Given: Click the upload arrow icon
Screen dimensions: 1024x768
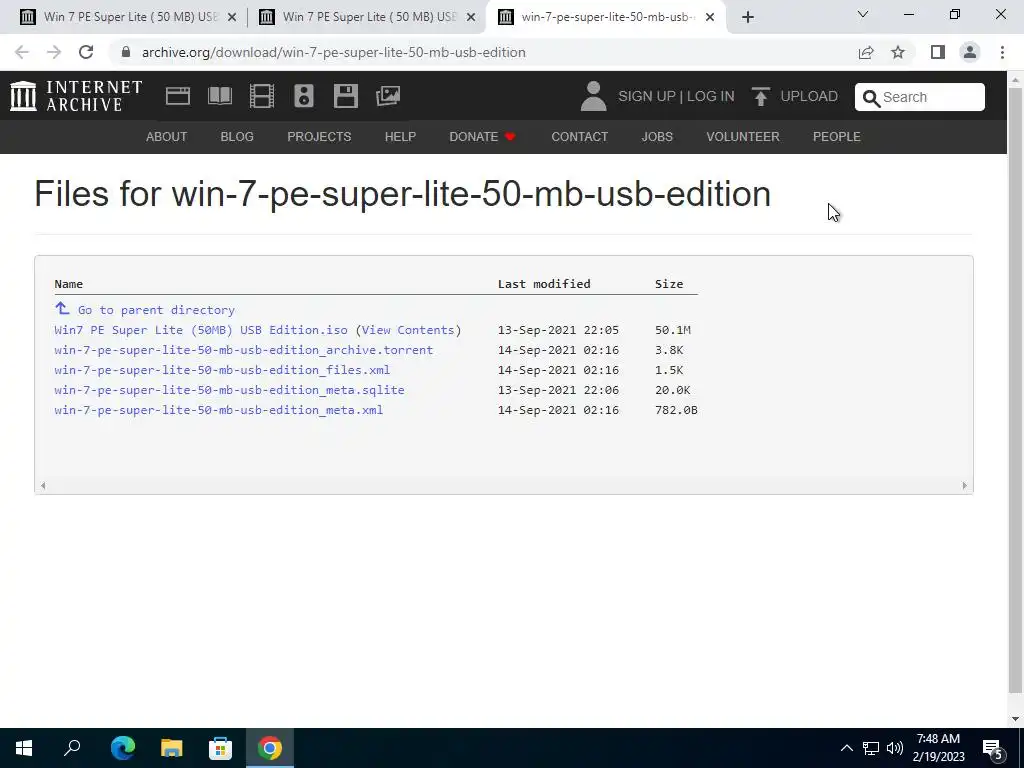Looking at the screenshot, I should [x=760, y=96].
